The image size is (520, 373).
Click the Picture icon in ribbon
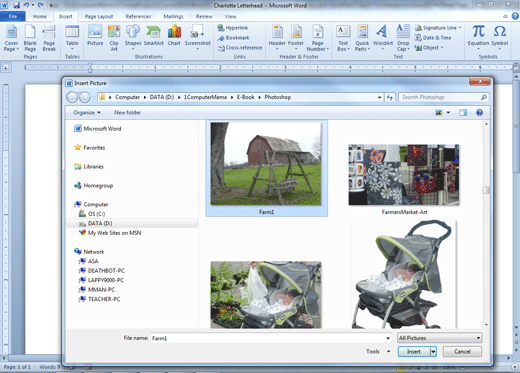(x=95, y=35)
